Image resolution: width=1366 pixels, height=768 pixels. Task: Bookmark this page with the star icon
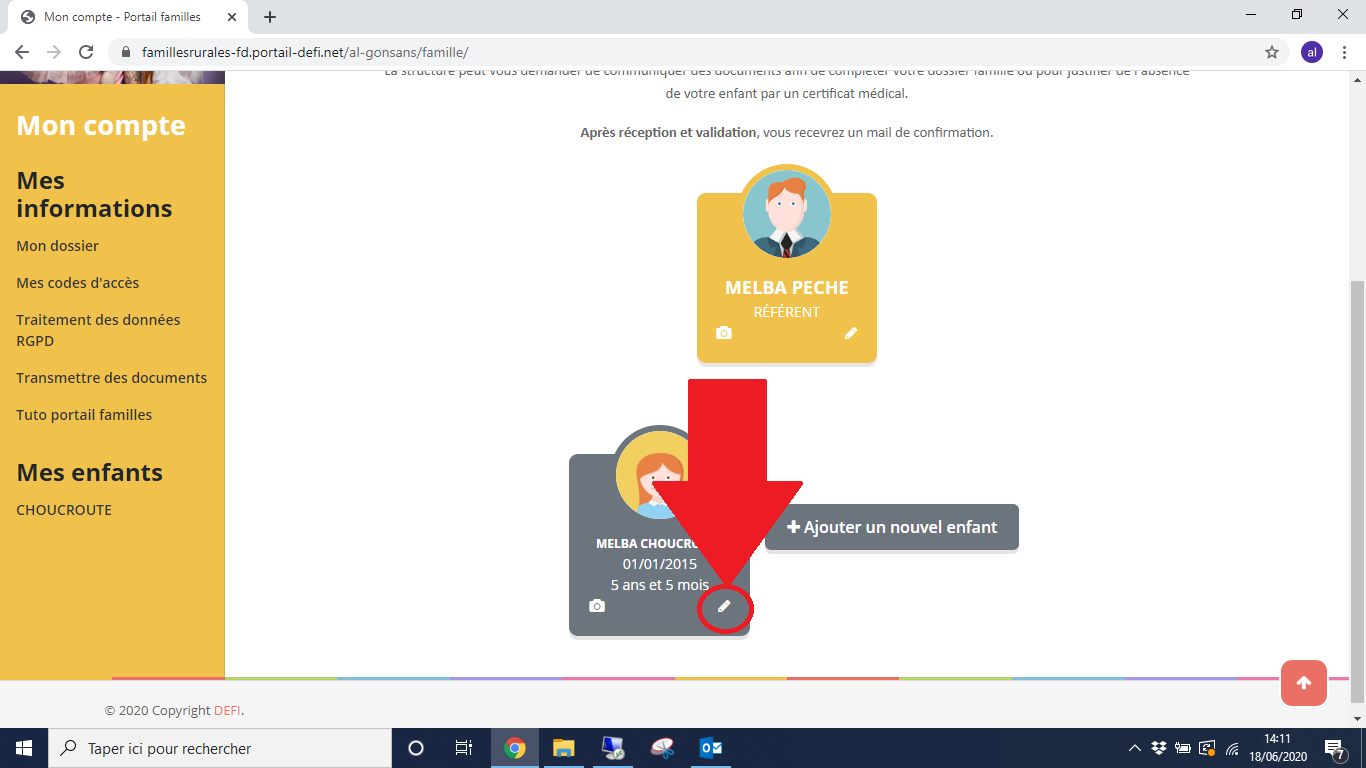tap(1272, 52)
